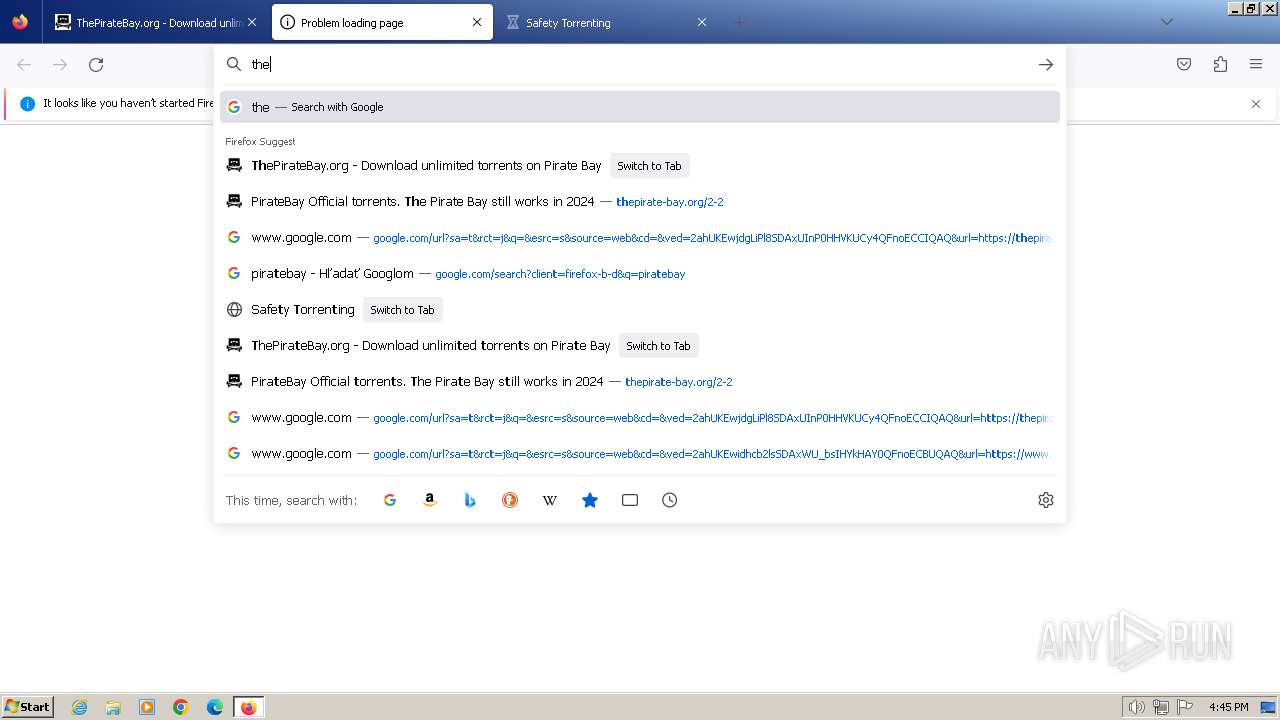Click the Safety Torrenting suggestion title
Image resolution: width=1280 pixels, height=720 pixels.
coord(303,310)
